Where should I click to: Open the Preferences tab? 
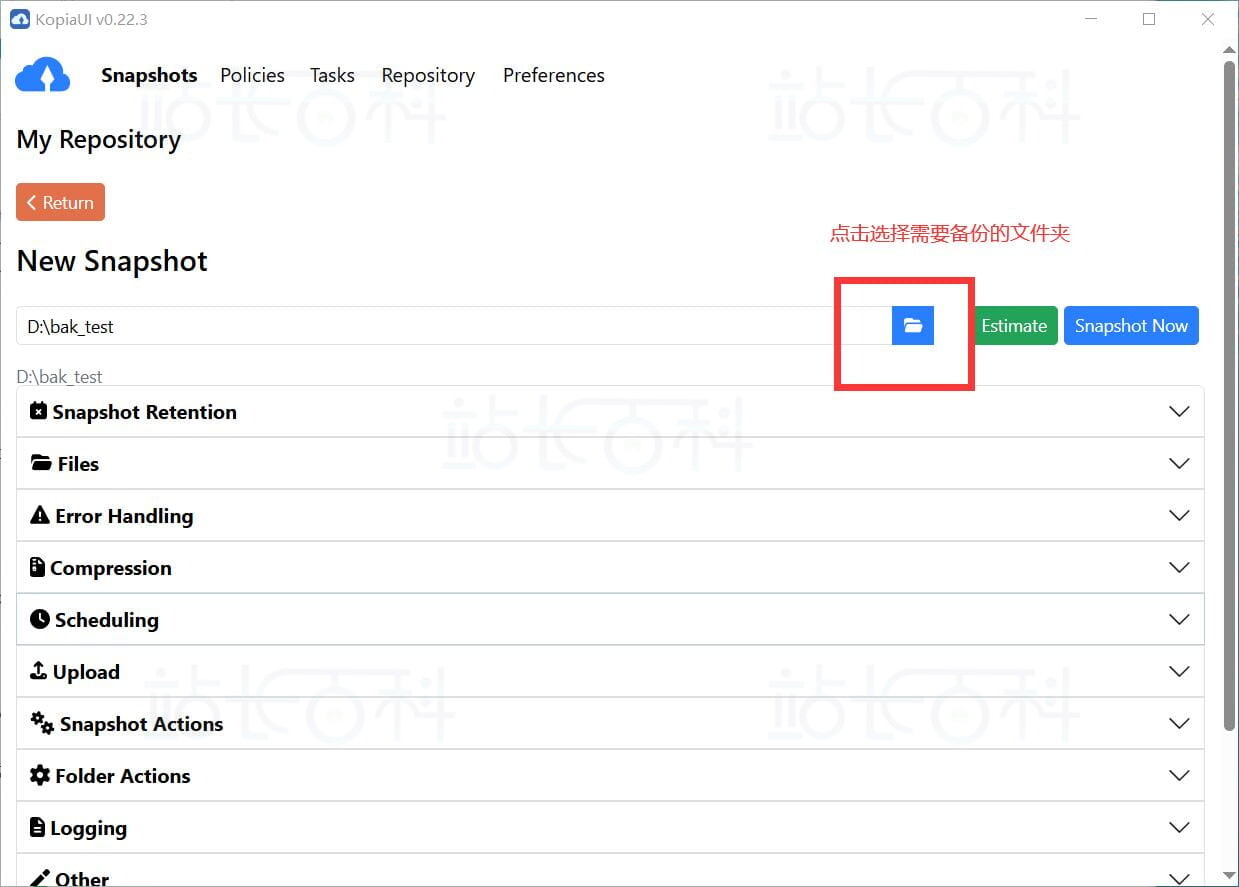coord(554,75)
